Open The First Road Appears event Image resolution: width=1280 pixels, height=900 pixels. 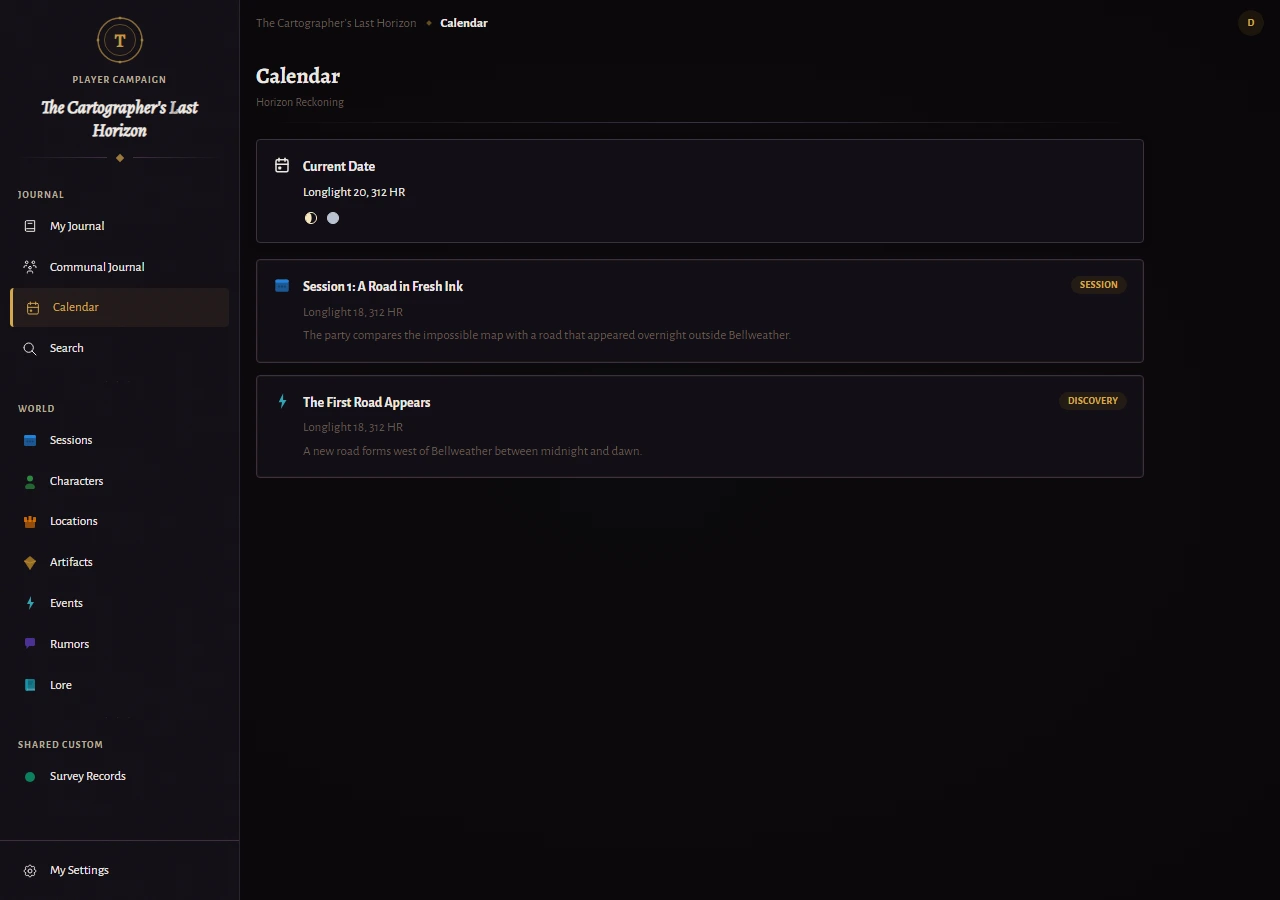[700, 427]
